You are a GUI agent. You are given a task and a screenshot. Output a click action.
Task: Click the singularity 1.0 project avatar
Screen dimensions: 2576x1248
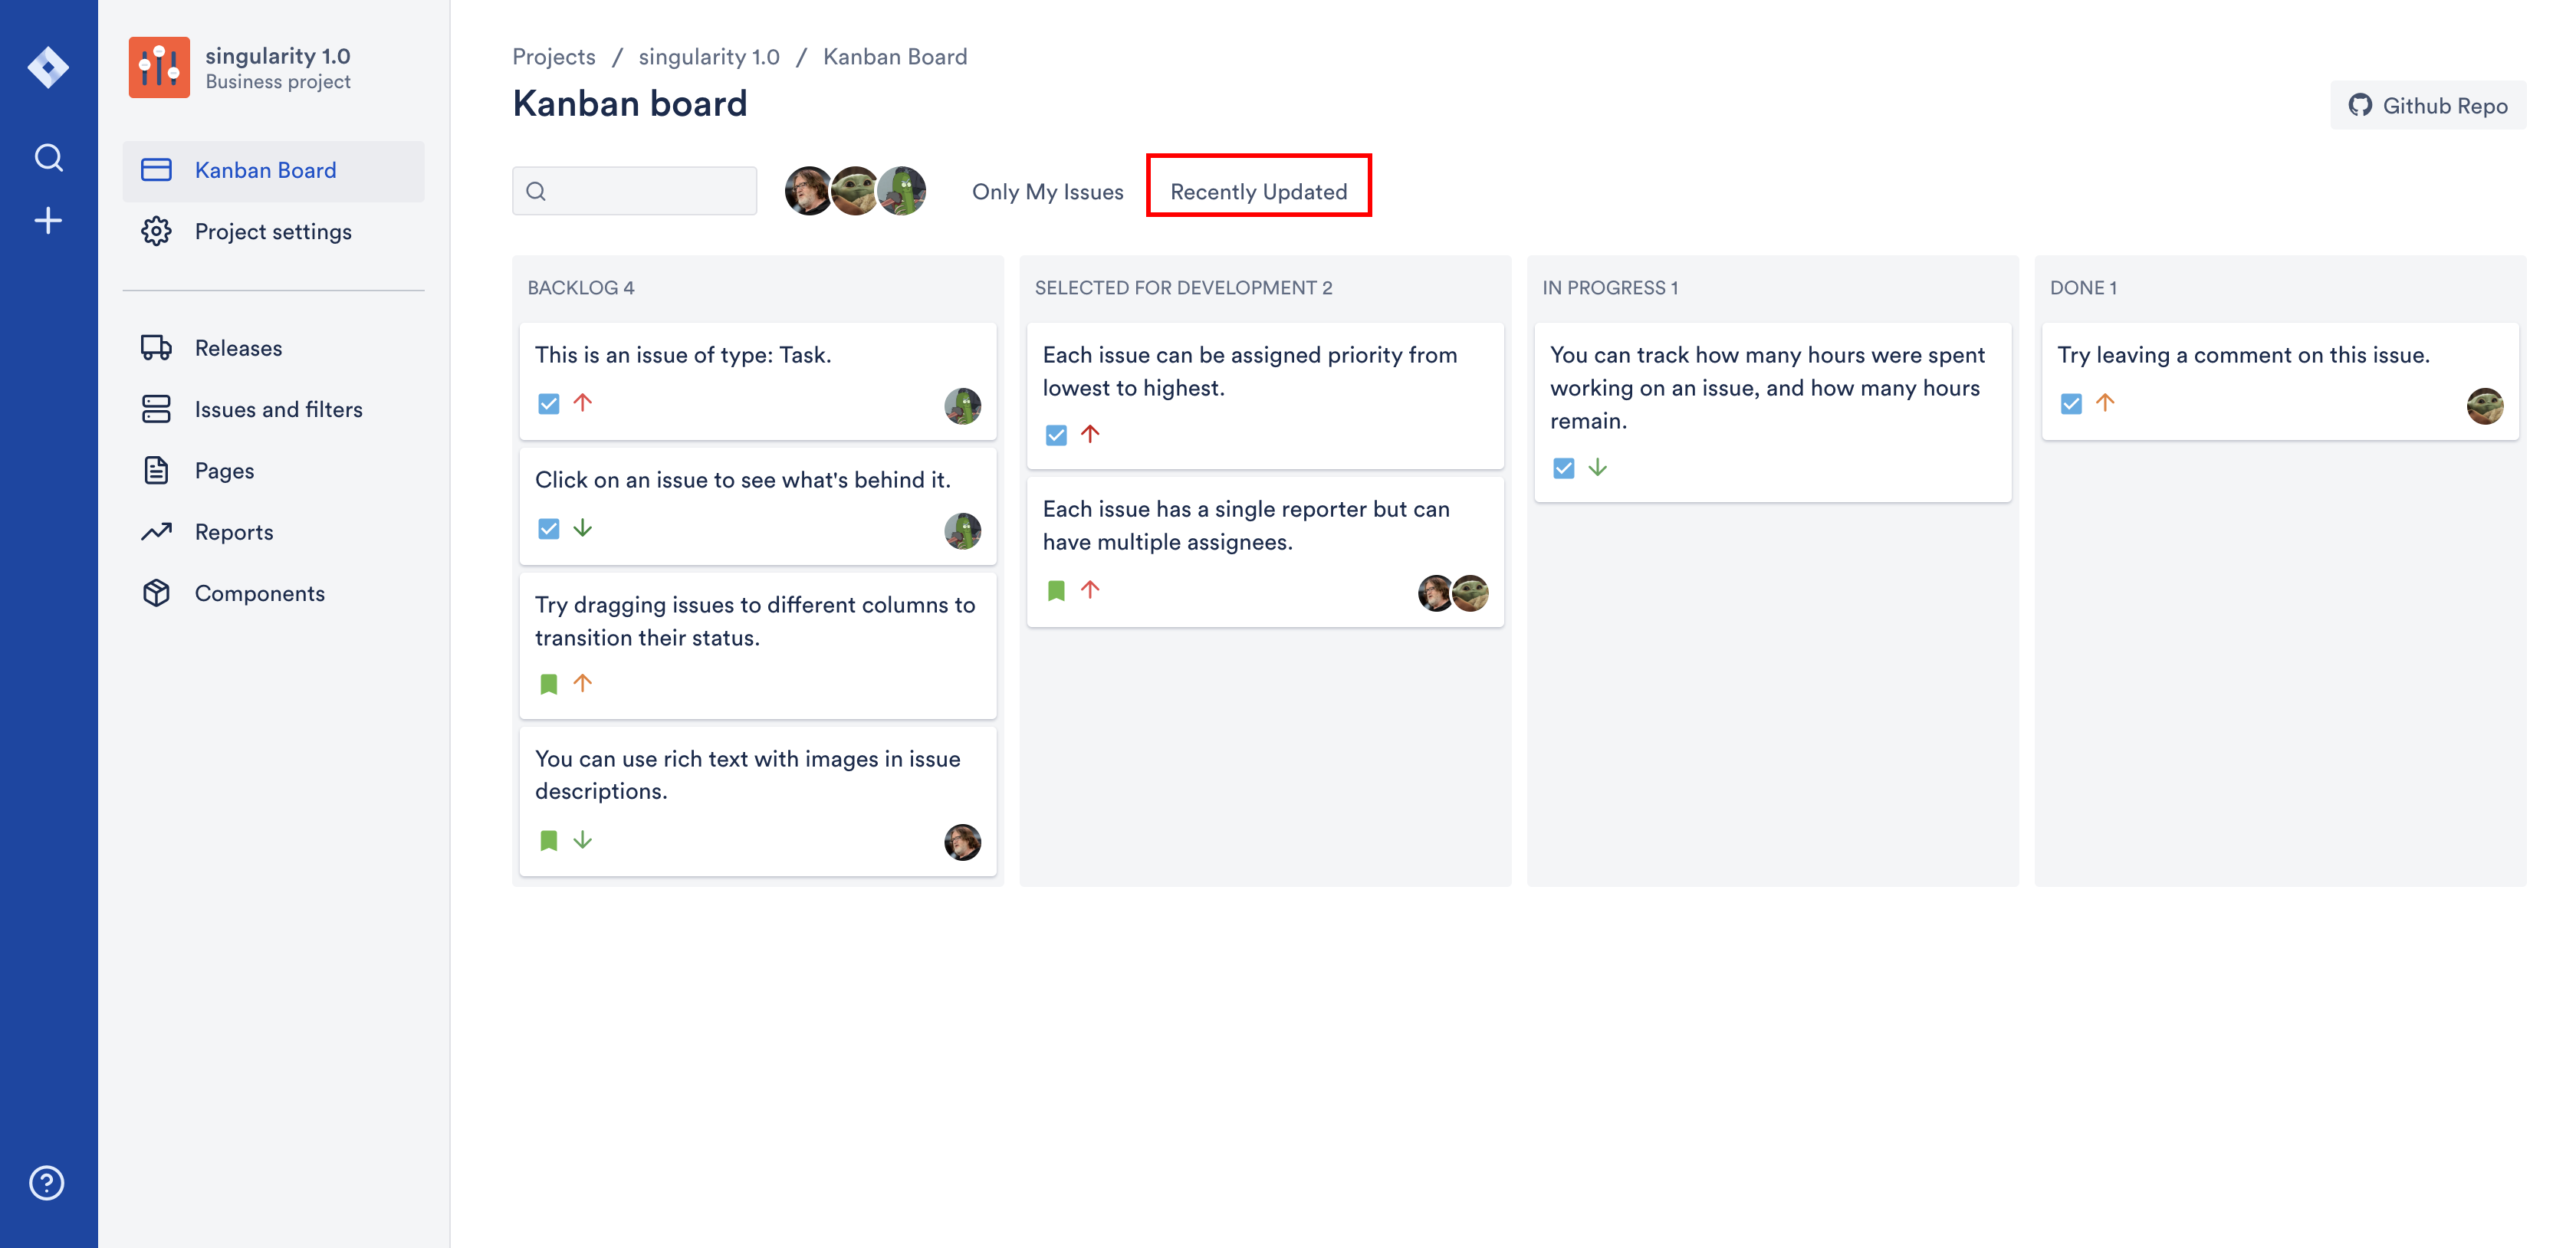[x=159, y=67]
